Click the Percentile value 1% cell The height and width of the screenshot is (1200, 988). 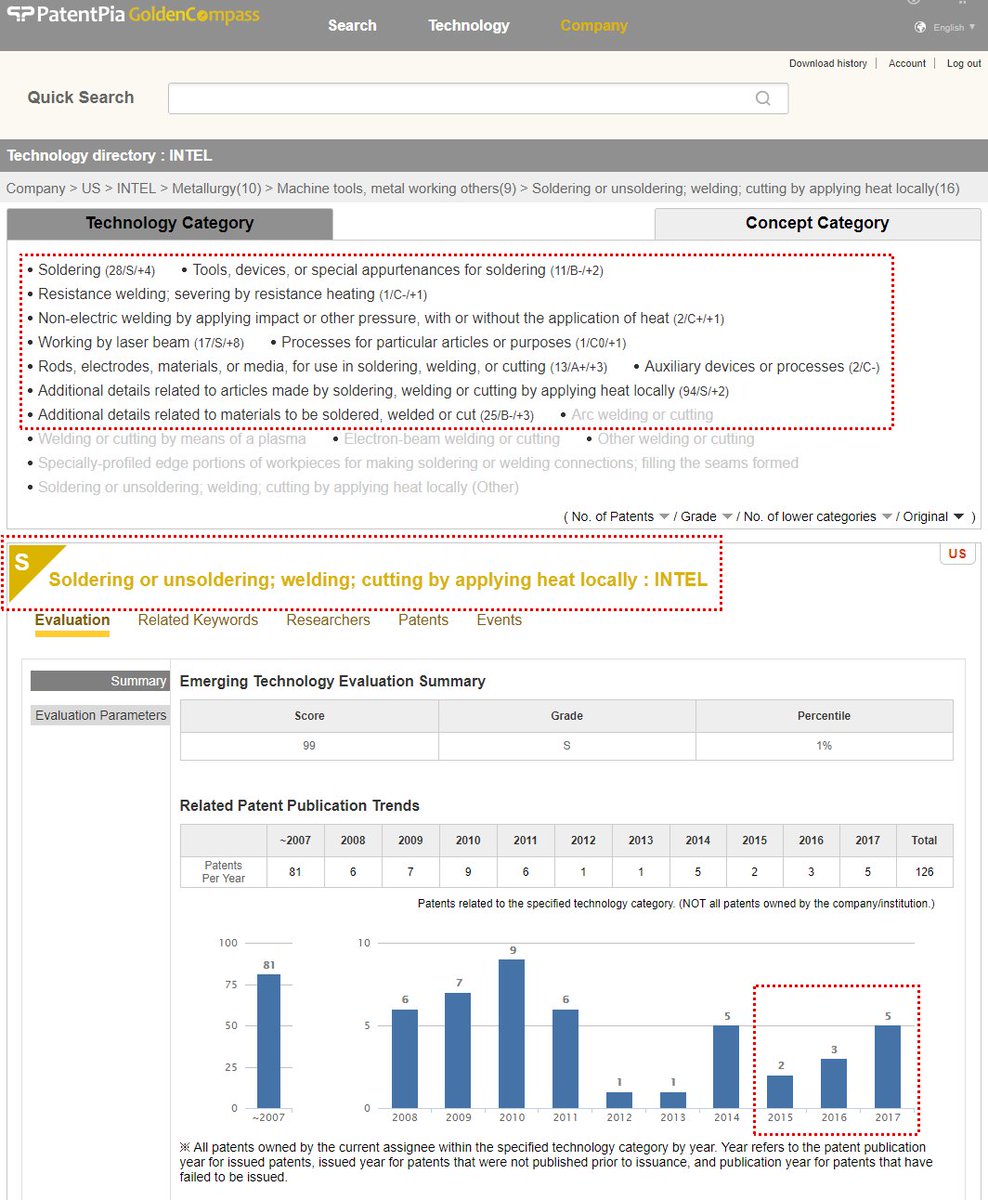pos(824,746)
